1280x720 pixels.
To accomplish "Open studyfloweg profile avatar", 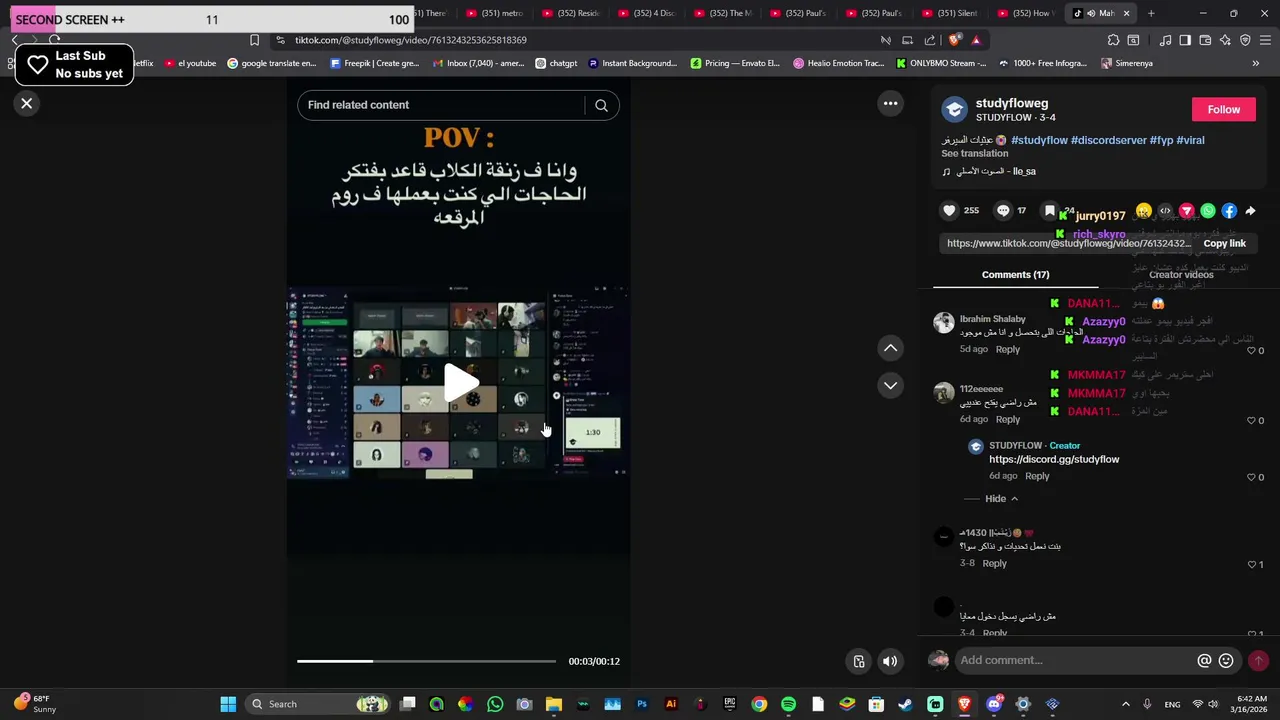I will (x=954, y=110).
